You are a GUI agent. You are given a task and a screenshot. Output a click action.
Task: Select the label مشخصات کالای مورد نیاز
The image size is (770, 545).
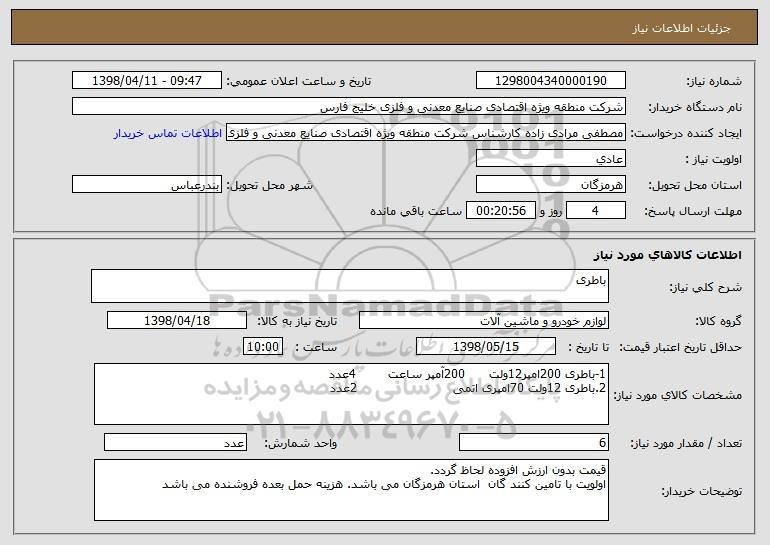tap(678, 395)
